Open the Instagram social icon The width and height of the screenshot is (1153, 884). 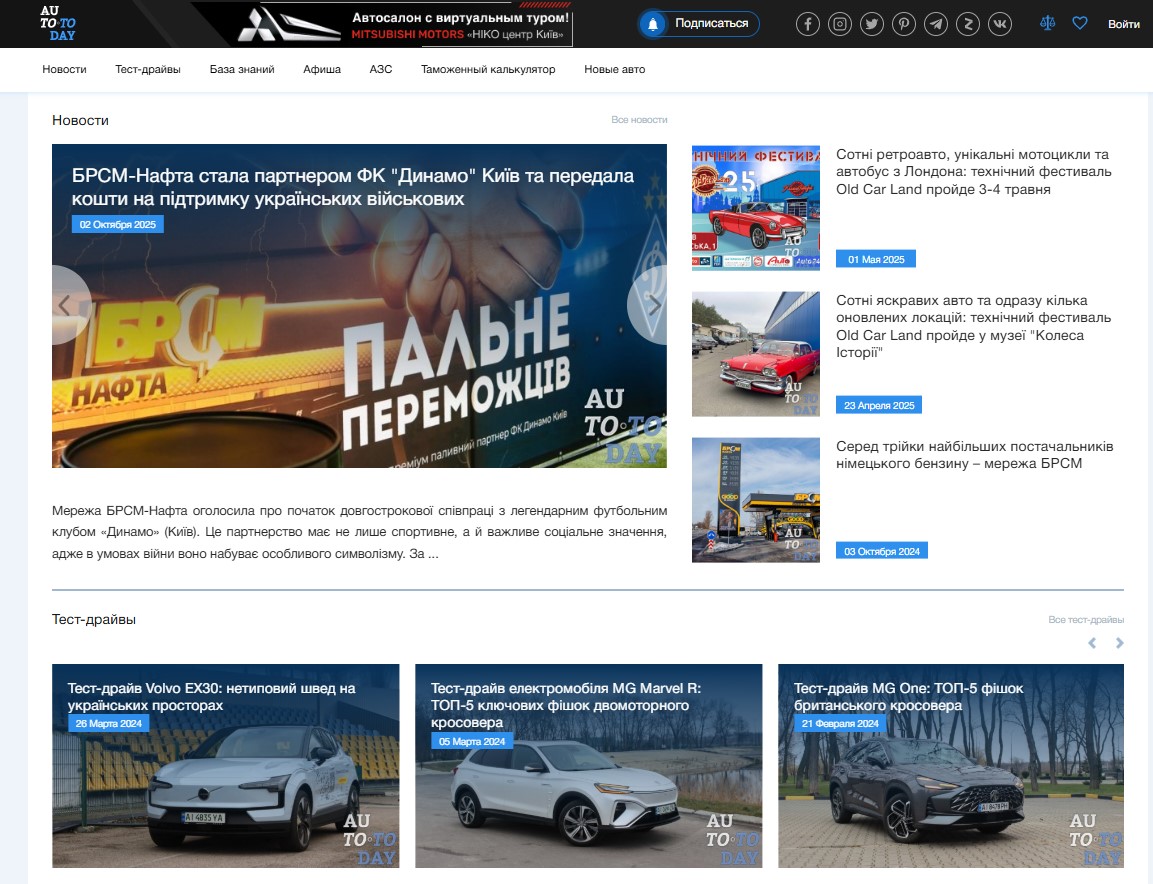coord(840,24)
